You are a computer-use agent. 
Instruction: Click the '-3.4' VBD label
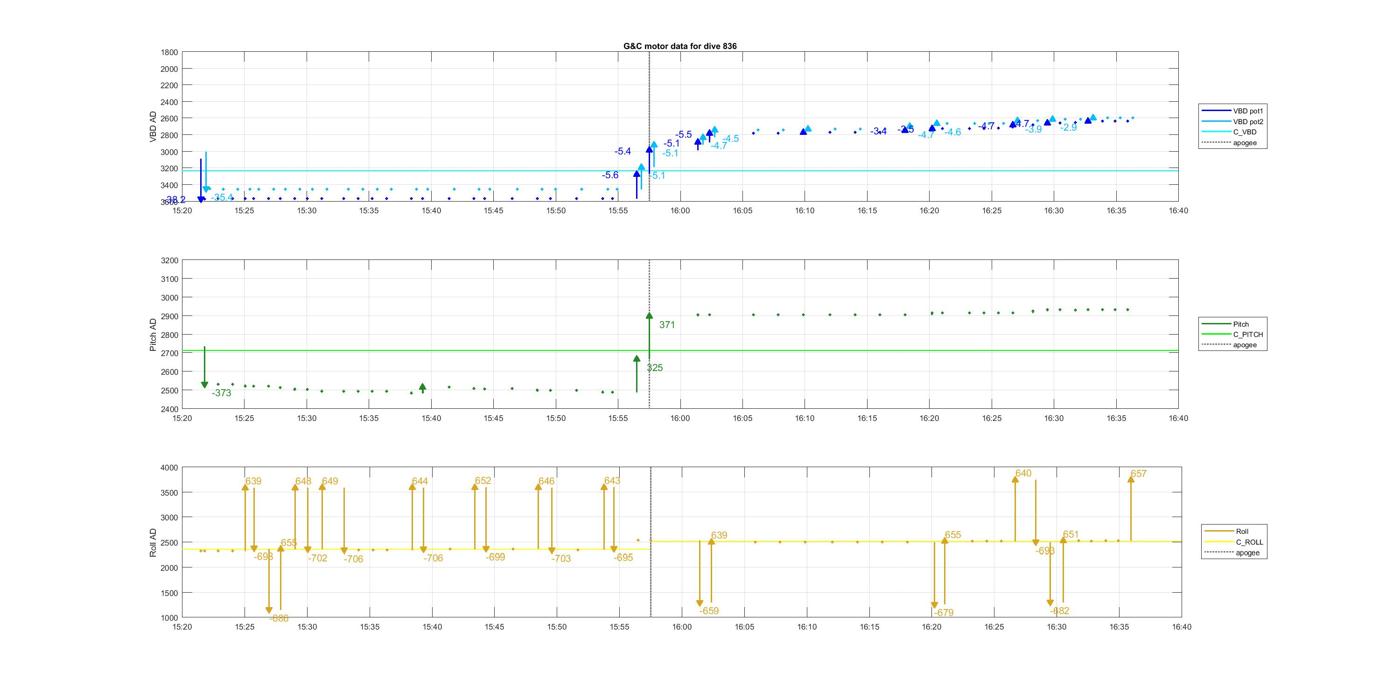click(879, 131)
